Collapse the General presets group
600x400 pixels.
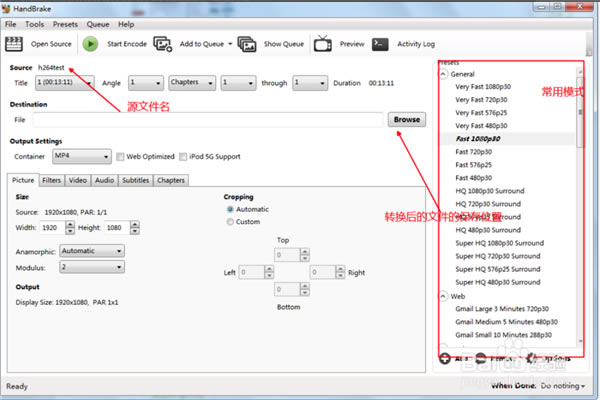tap(443, 74)
